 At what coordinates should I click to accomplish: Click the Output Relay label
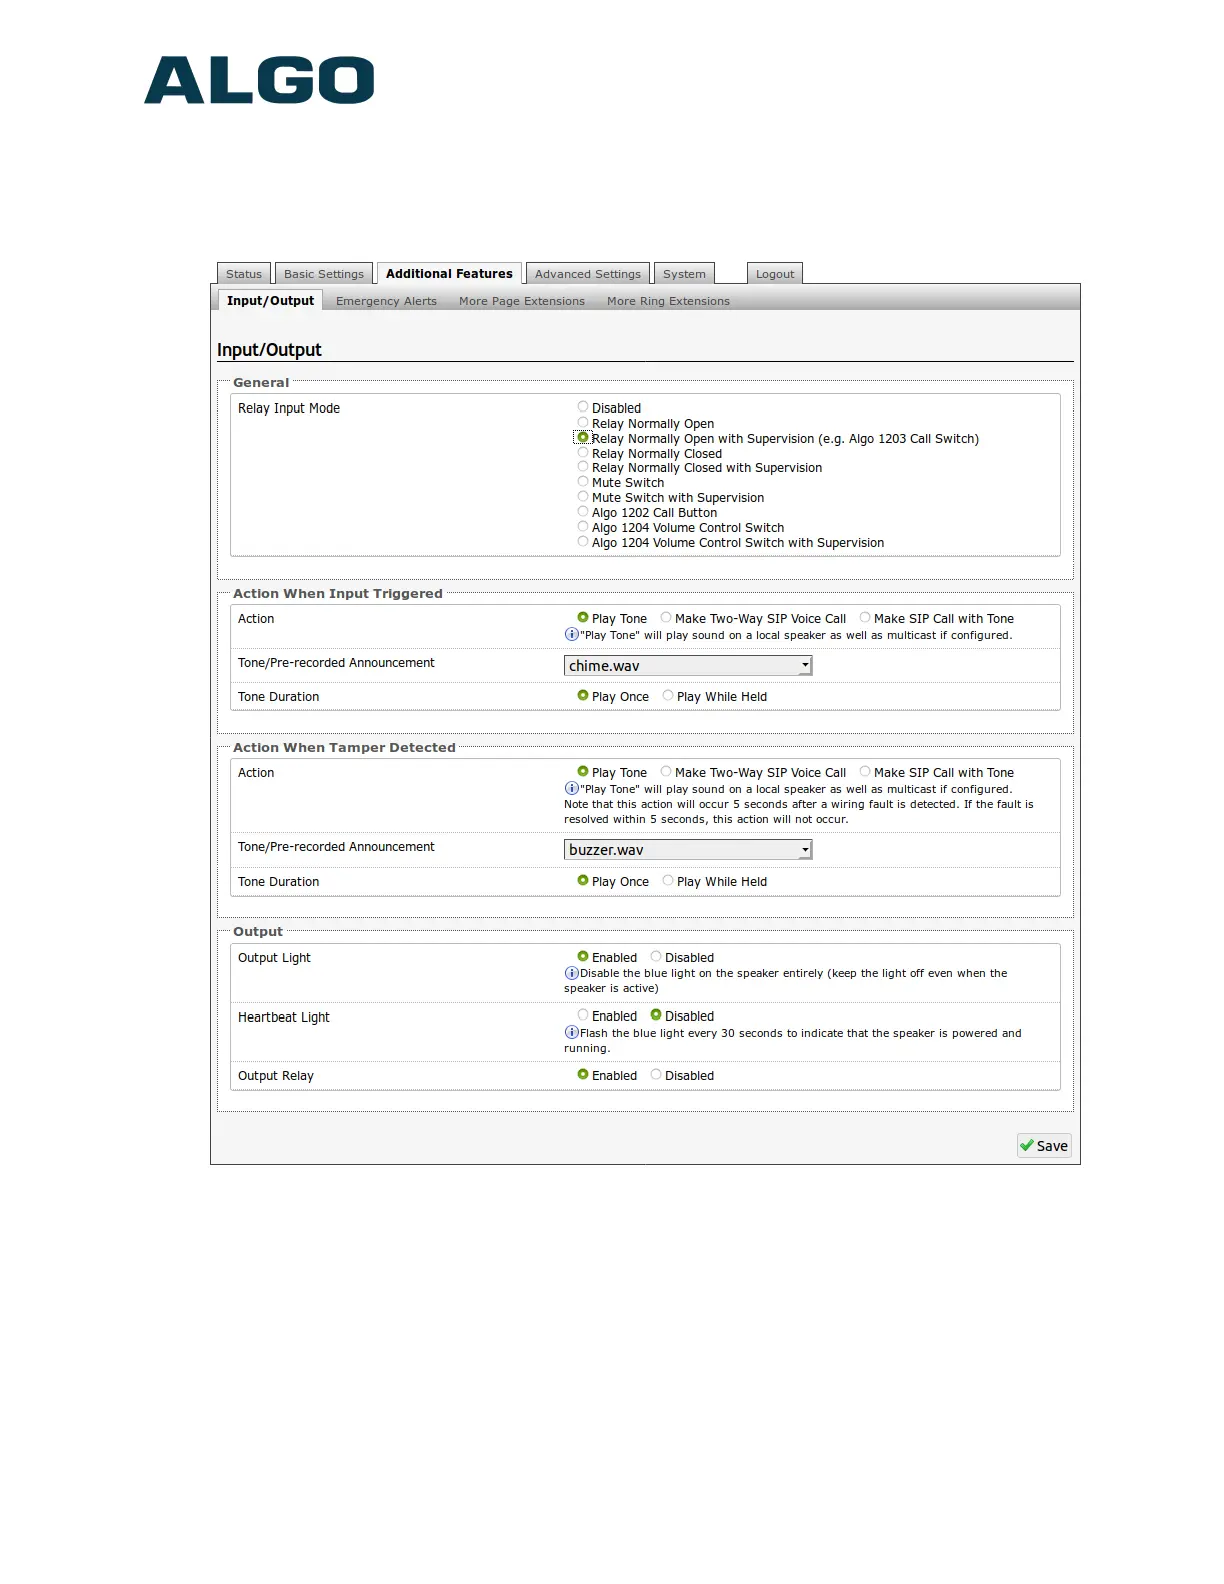(x=276, y=1076)
